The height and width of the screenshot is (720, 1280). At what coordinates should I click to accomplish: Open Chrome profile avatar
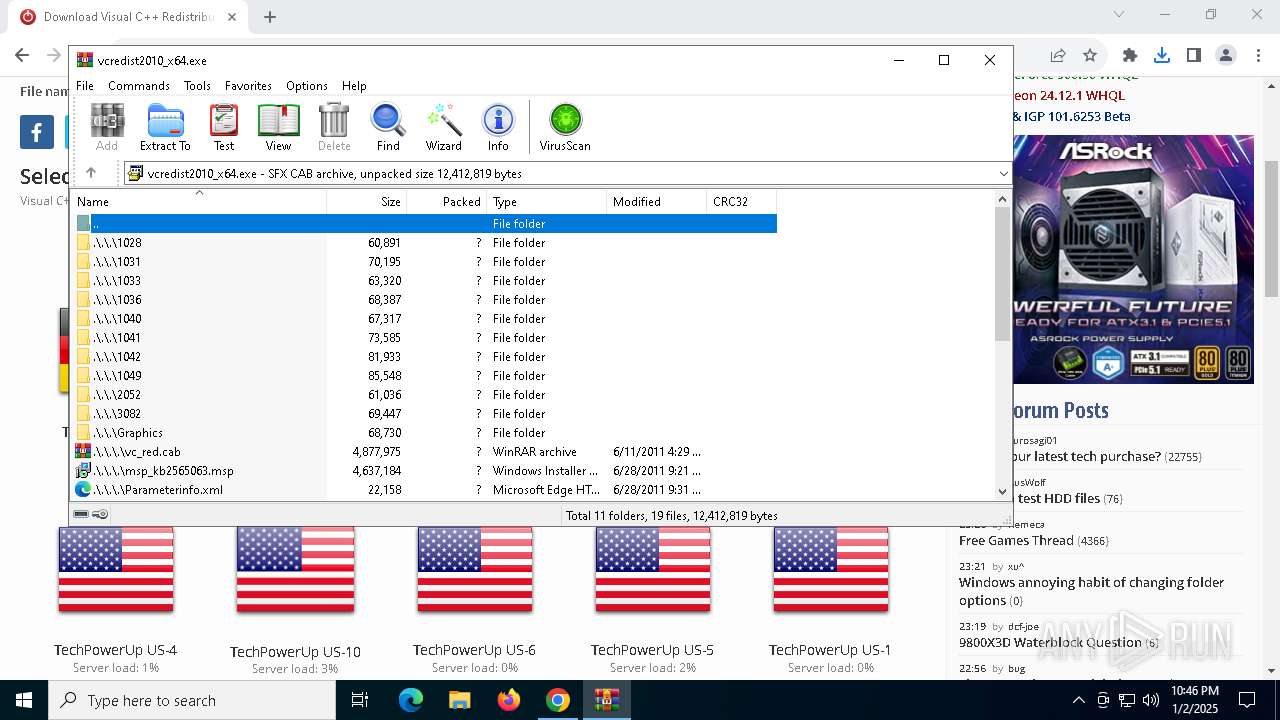[1226, 55]
